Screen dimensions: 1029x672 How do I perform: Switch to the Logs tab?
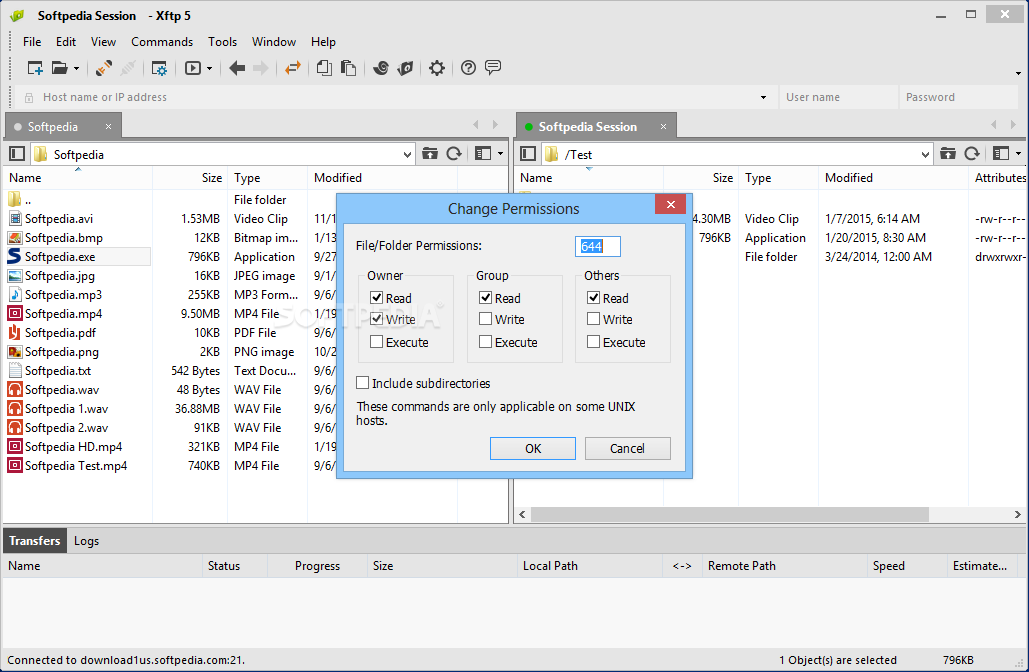[x=86, y=541]
